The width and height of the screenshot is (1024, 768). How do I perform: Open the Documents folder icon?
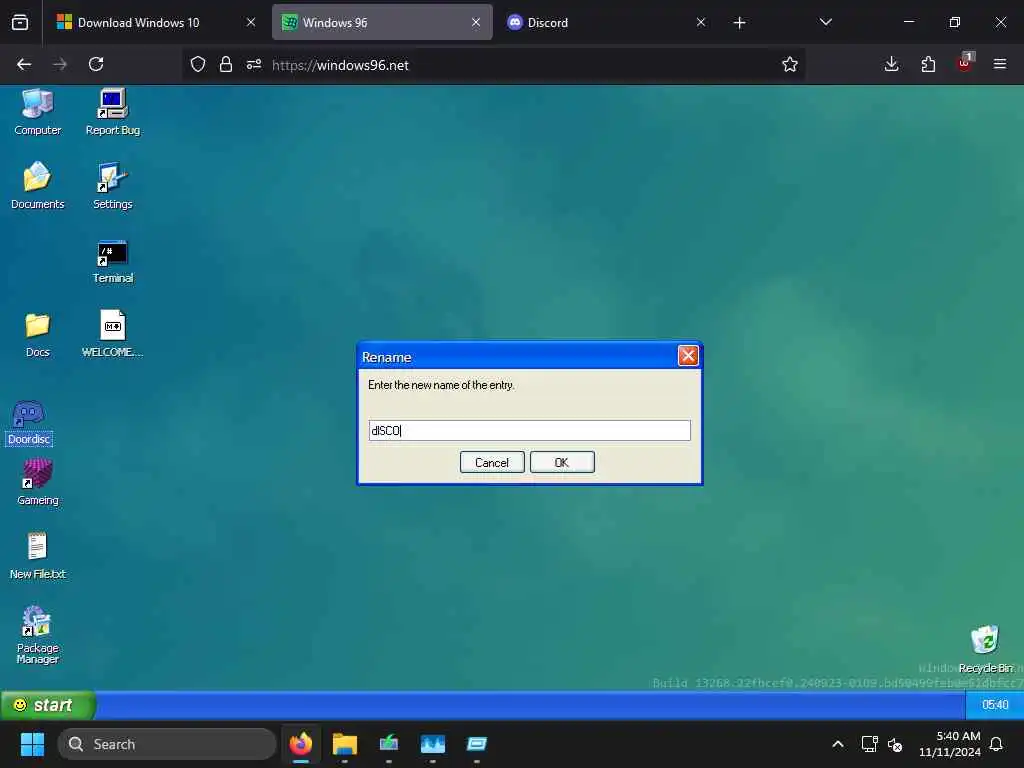click(37, 185)
